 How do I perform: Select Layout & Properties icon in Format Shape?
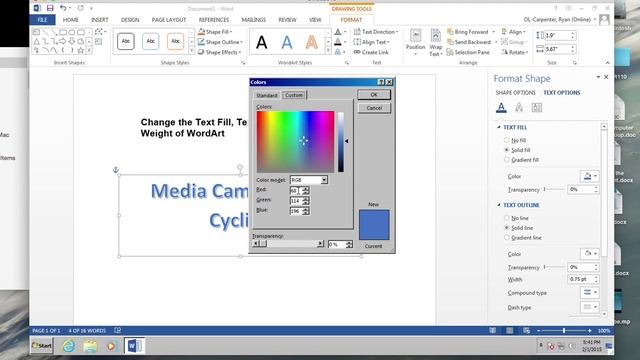(x=537, y=107)
